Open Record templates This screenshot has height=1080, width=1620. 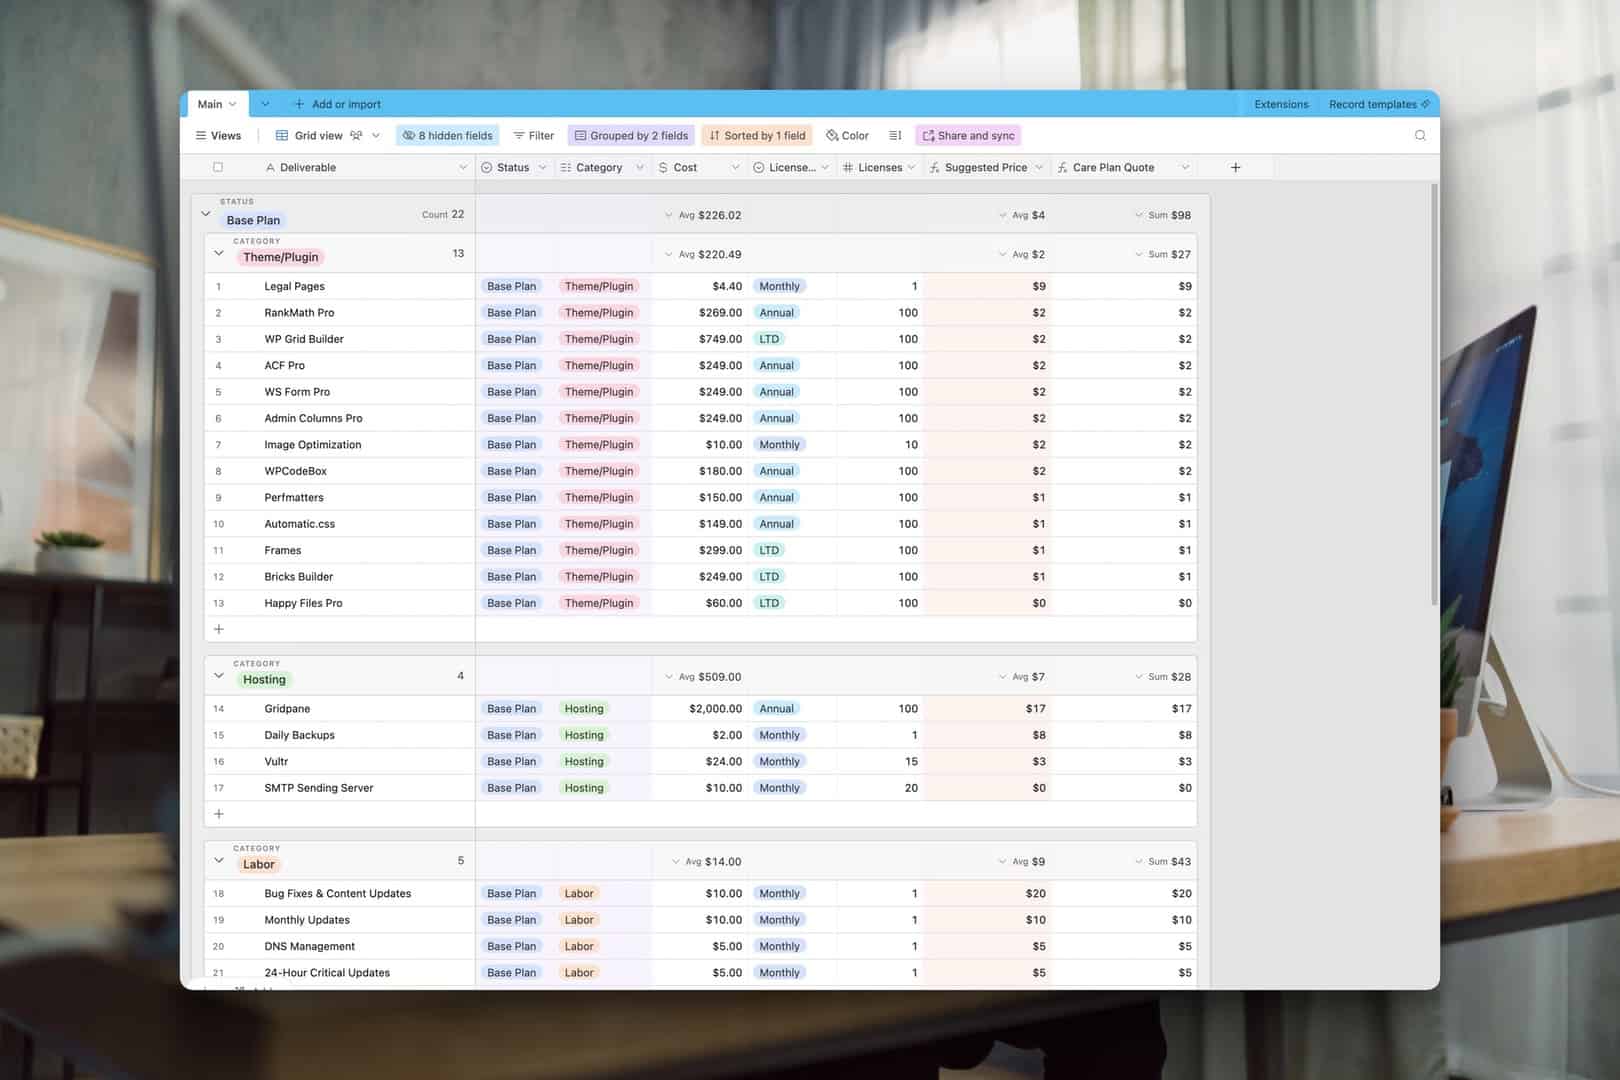tap(1378, 104)
